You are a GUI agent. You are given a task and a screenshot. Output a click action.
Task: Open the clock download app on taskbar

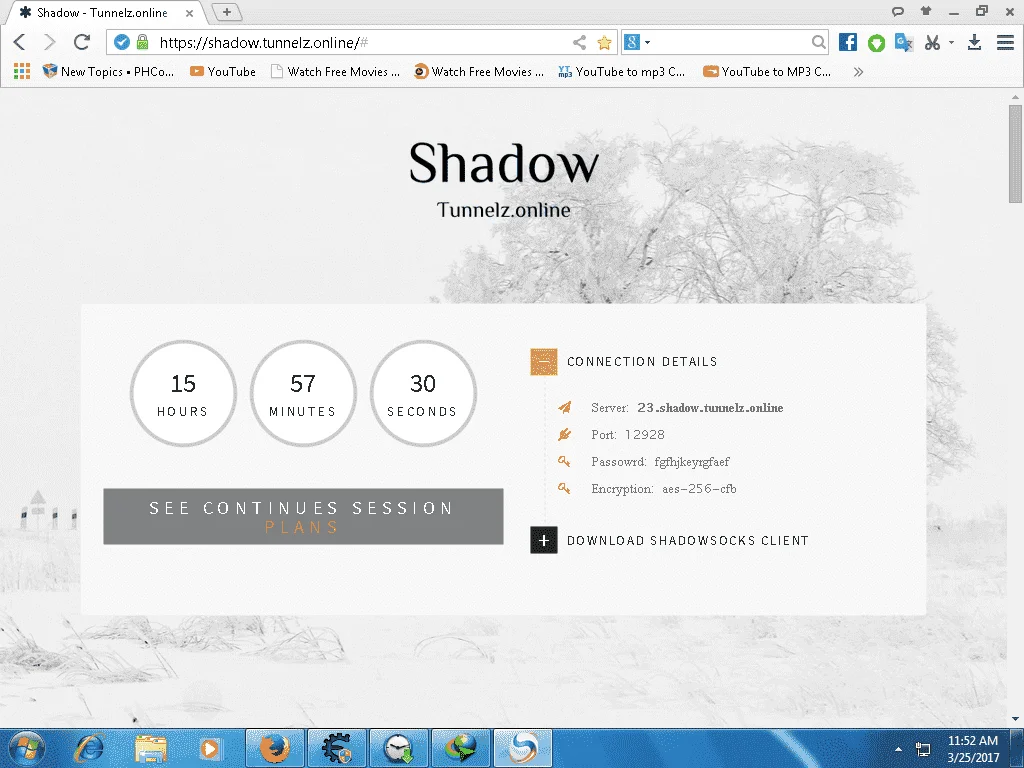pyautogui.click(x=398, y=748)
